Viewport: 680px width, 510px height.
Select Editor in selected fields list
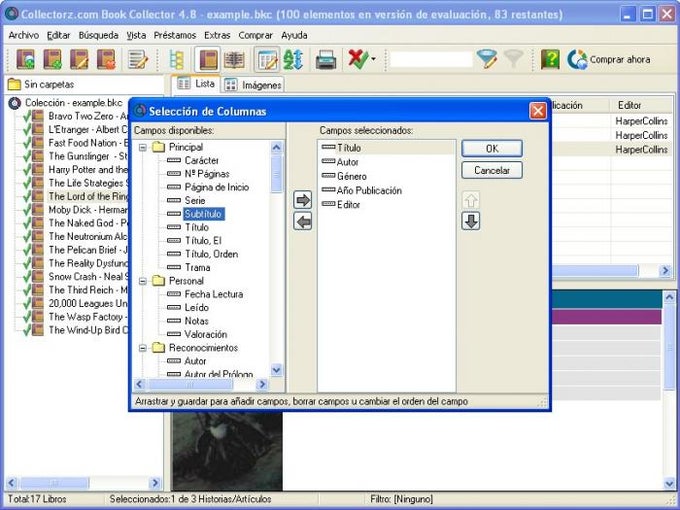coord(349,205)
